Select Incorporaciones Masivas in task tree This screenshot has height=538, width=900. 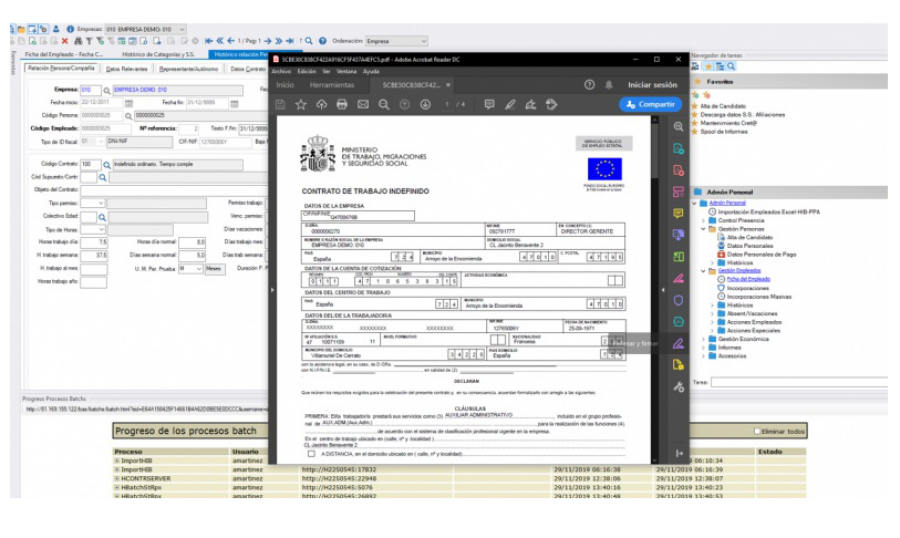(x=759, y=297)
